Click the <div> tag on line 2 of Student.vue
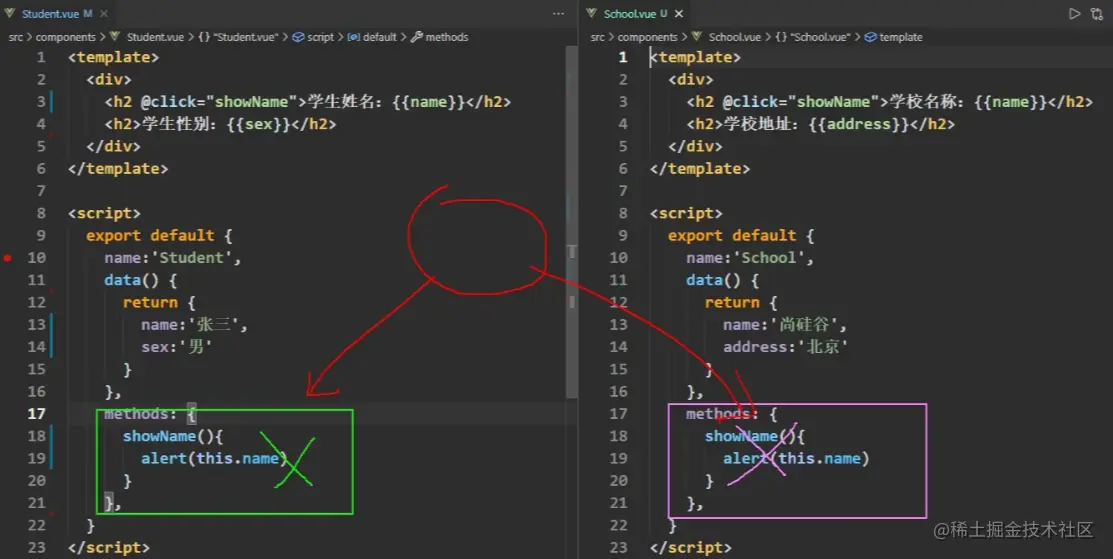1113x559 pixels. pyautogui.click(x=109, y=79)
